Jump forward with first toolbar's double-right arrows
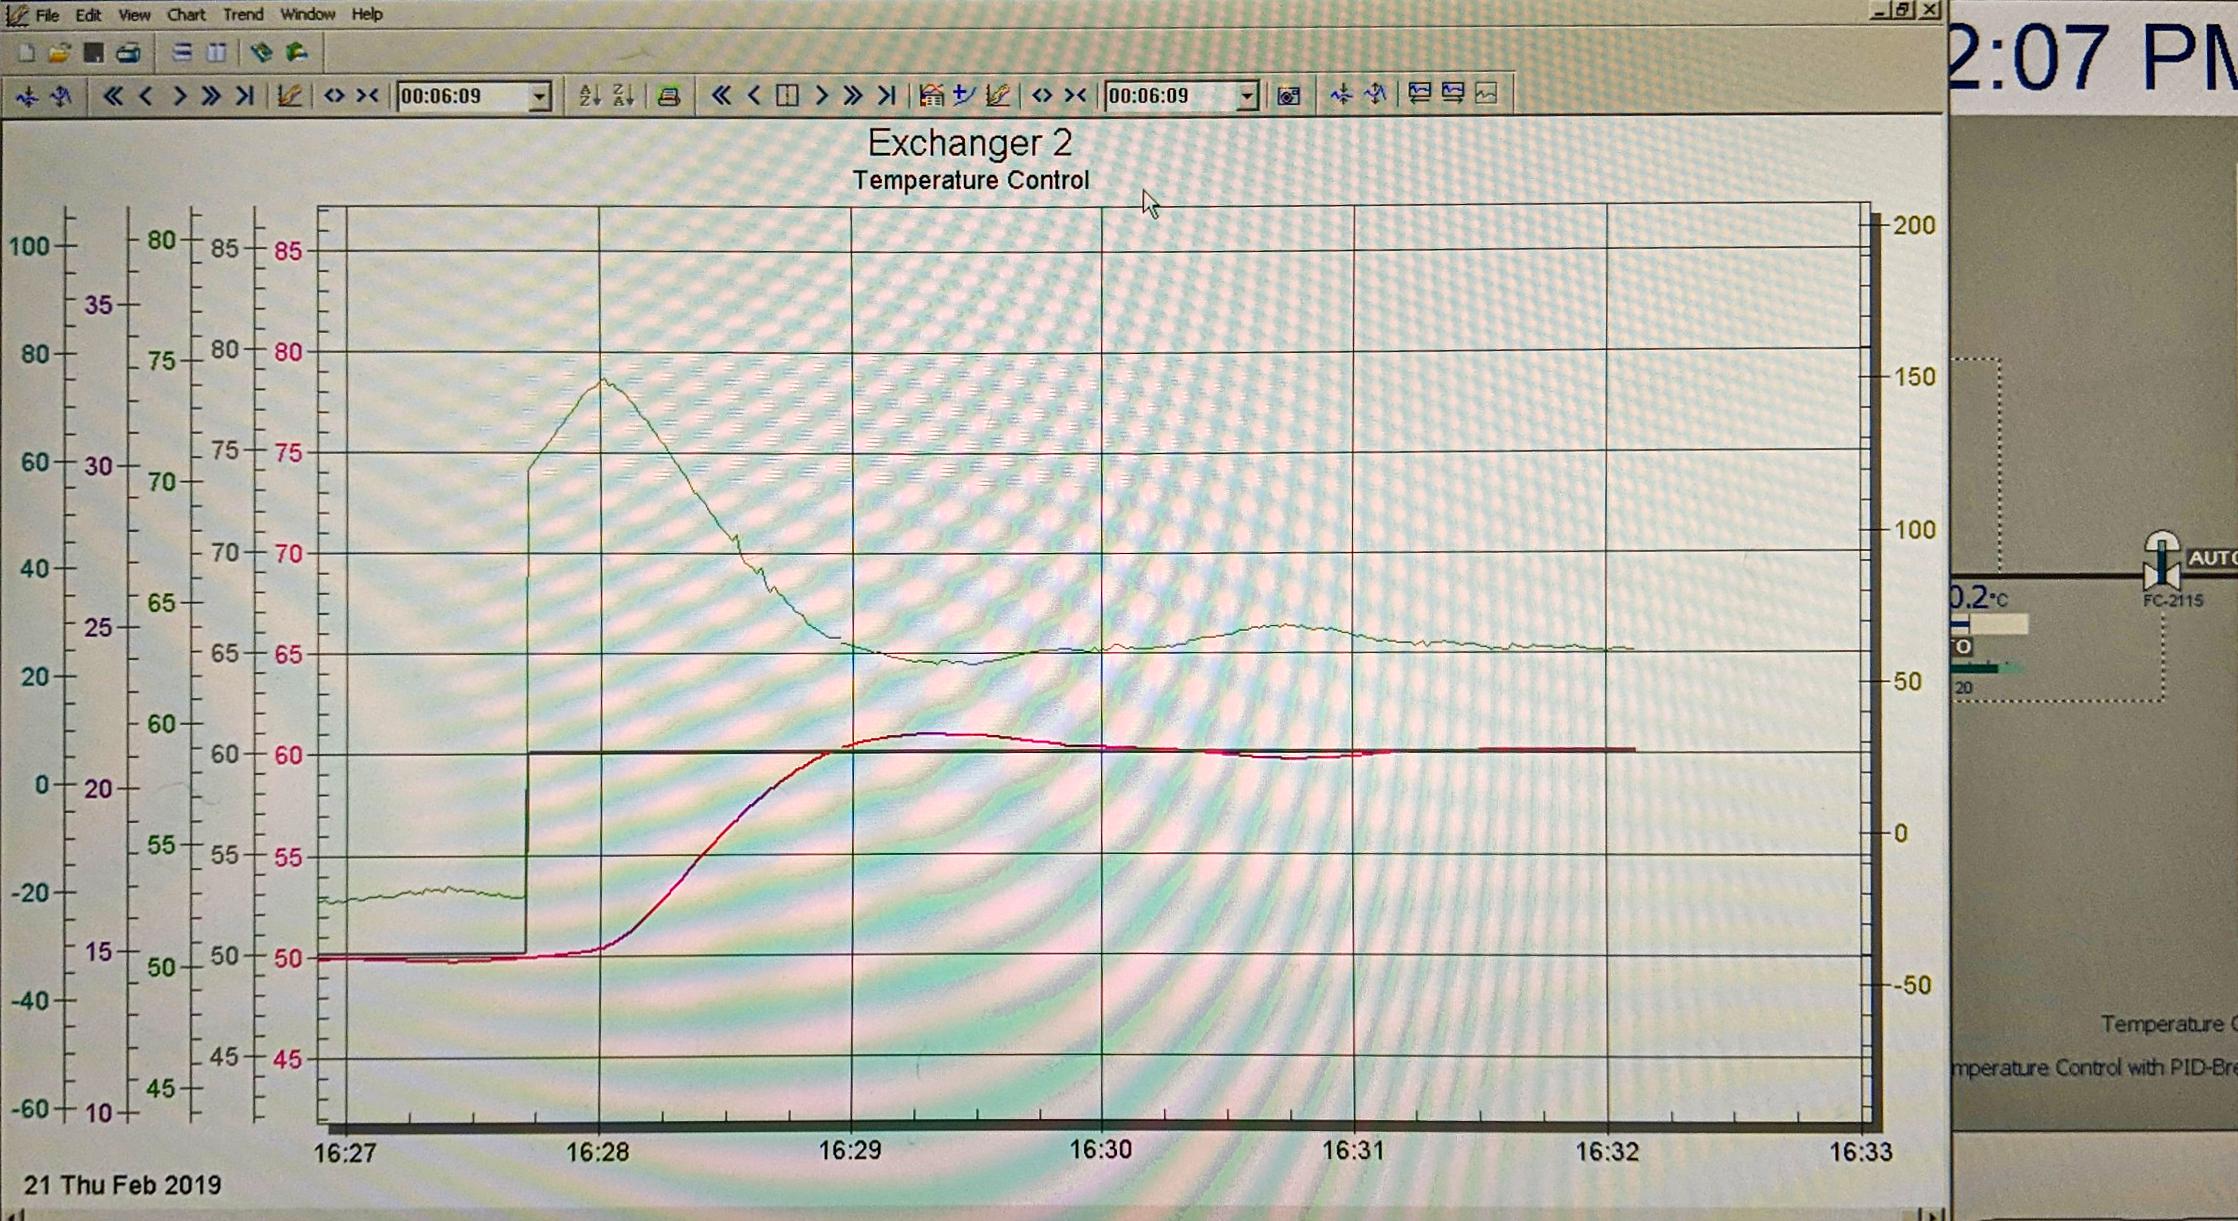 (x=211, y=96)
